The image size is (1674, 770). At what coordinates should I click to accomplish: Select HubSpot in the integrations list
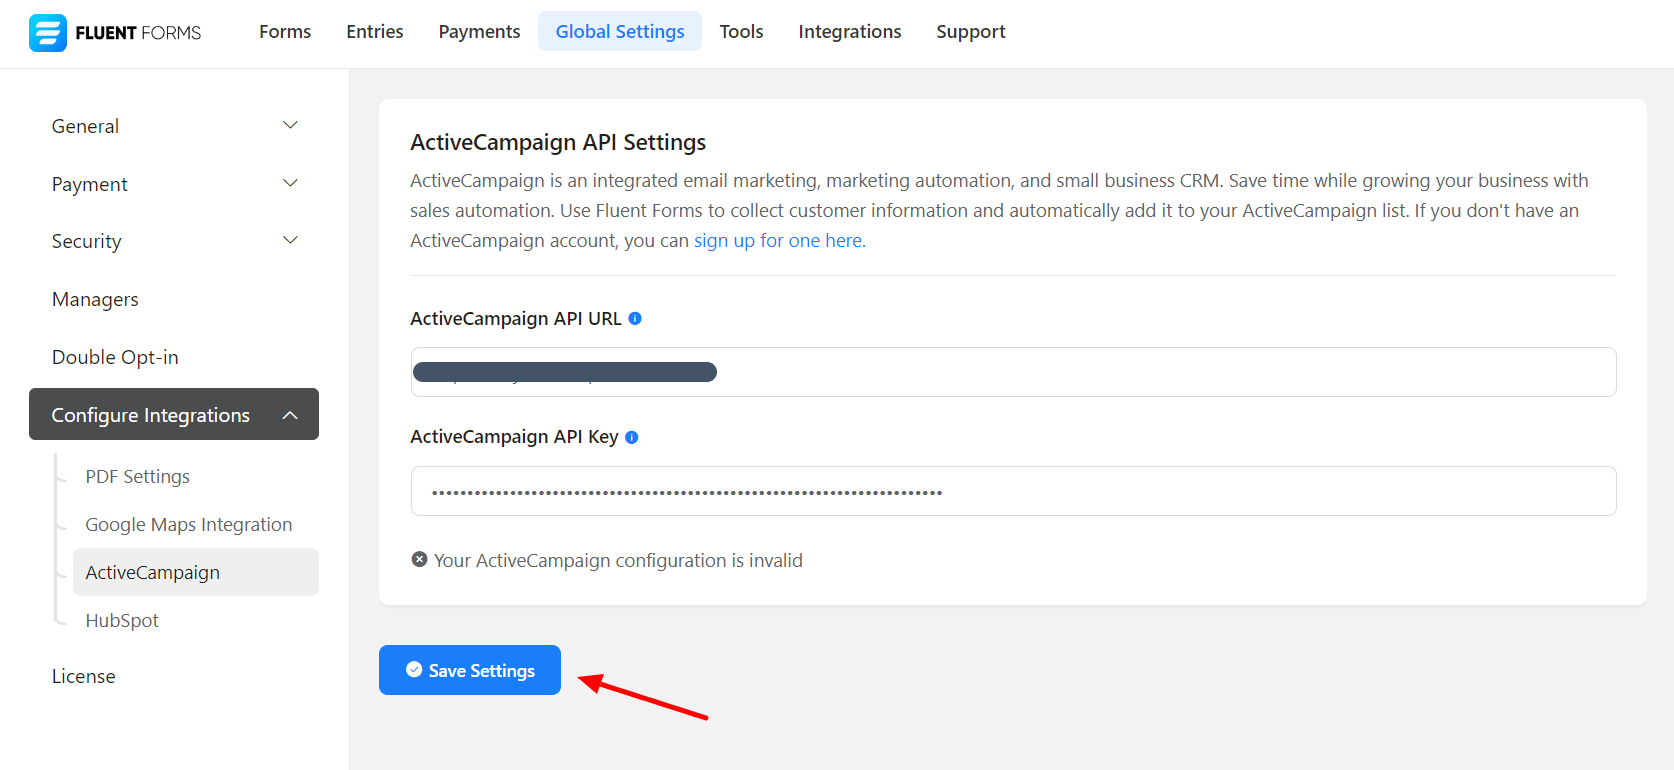click(122, 621)
